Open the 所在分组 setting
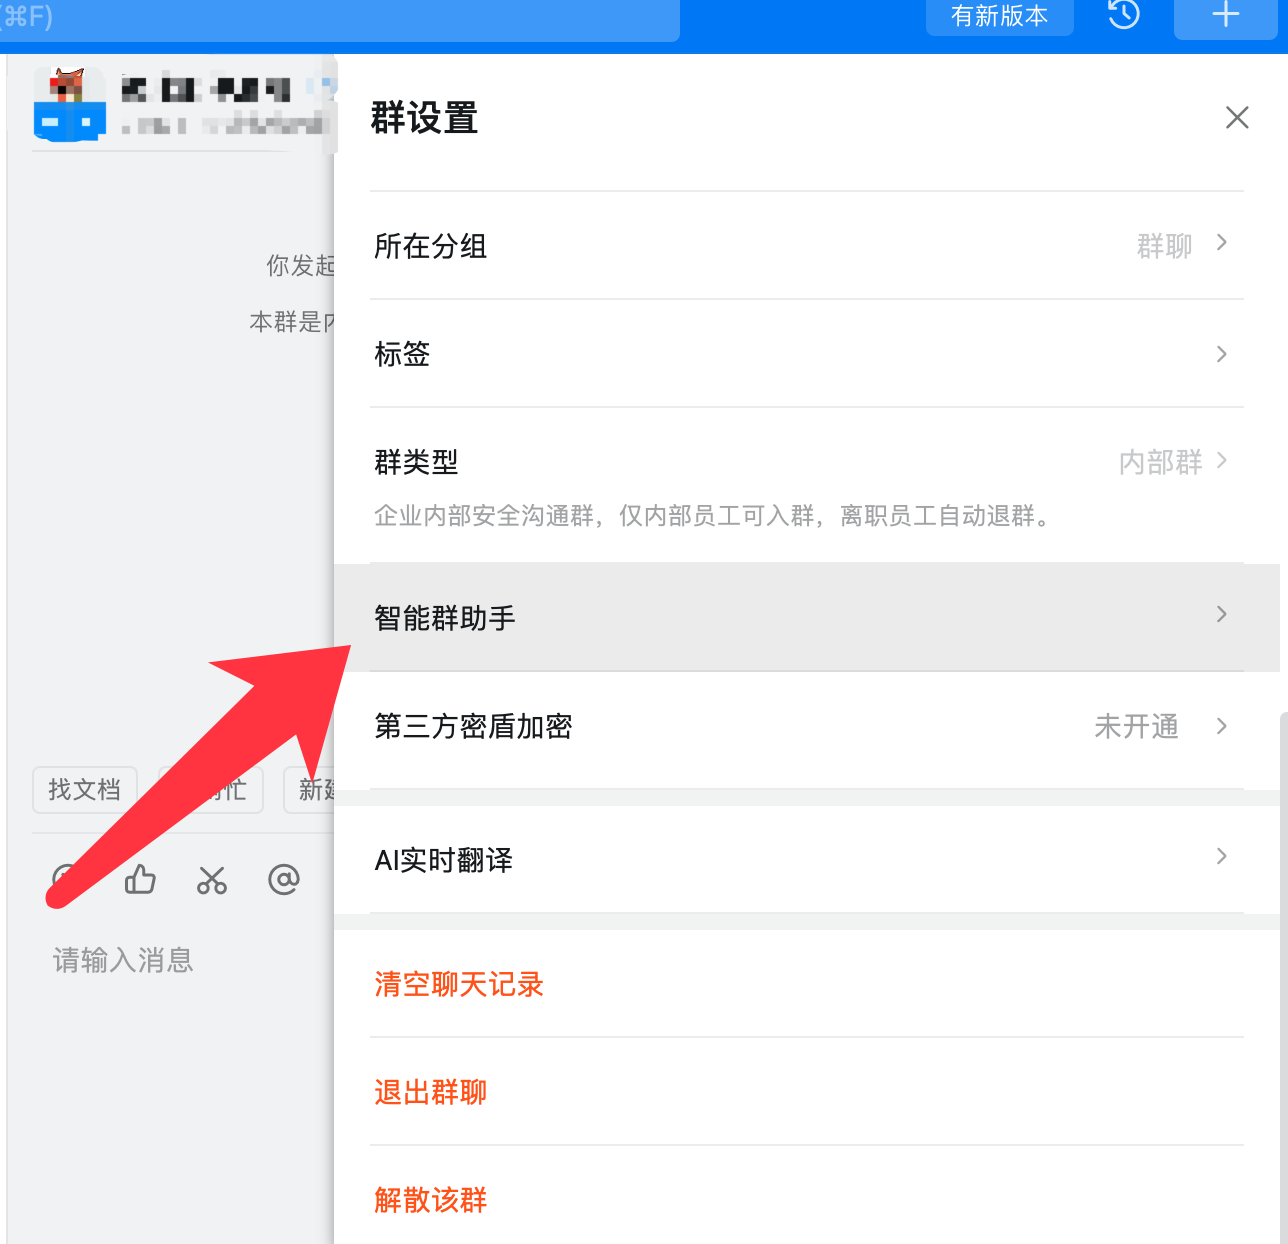Viewport: 1288px width, 1244px height. point(807,245)
